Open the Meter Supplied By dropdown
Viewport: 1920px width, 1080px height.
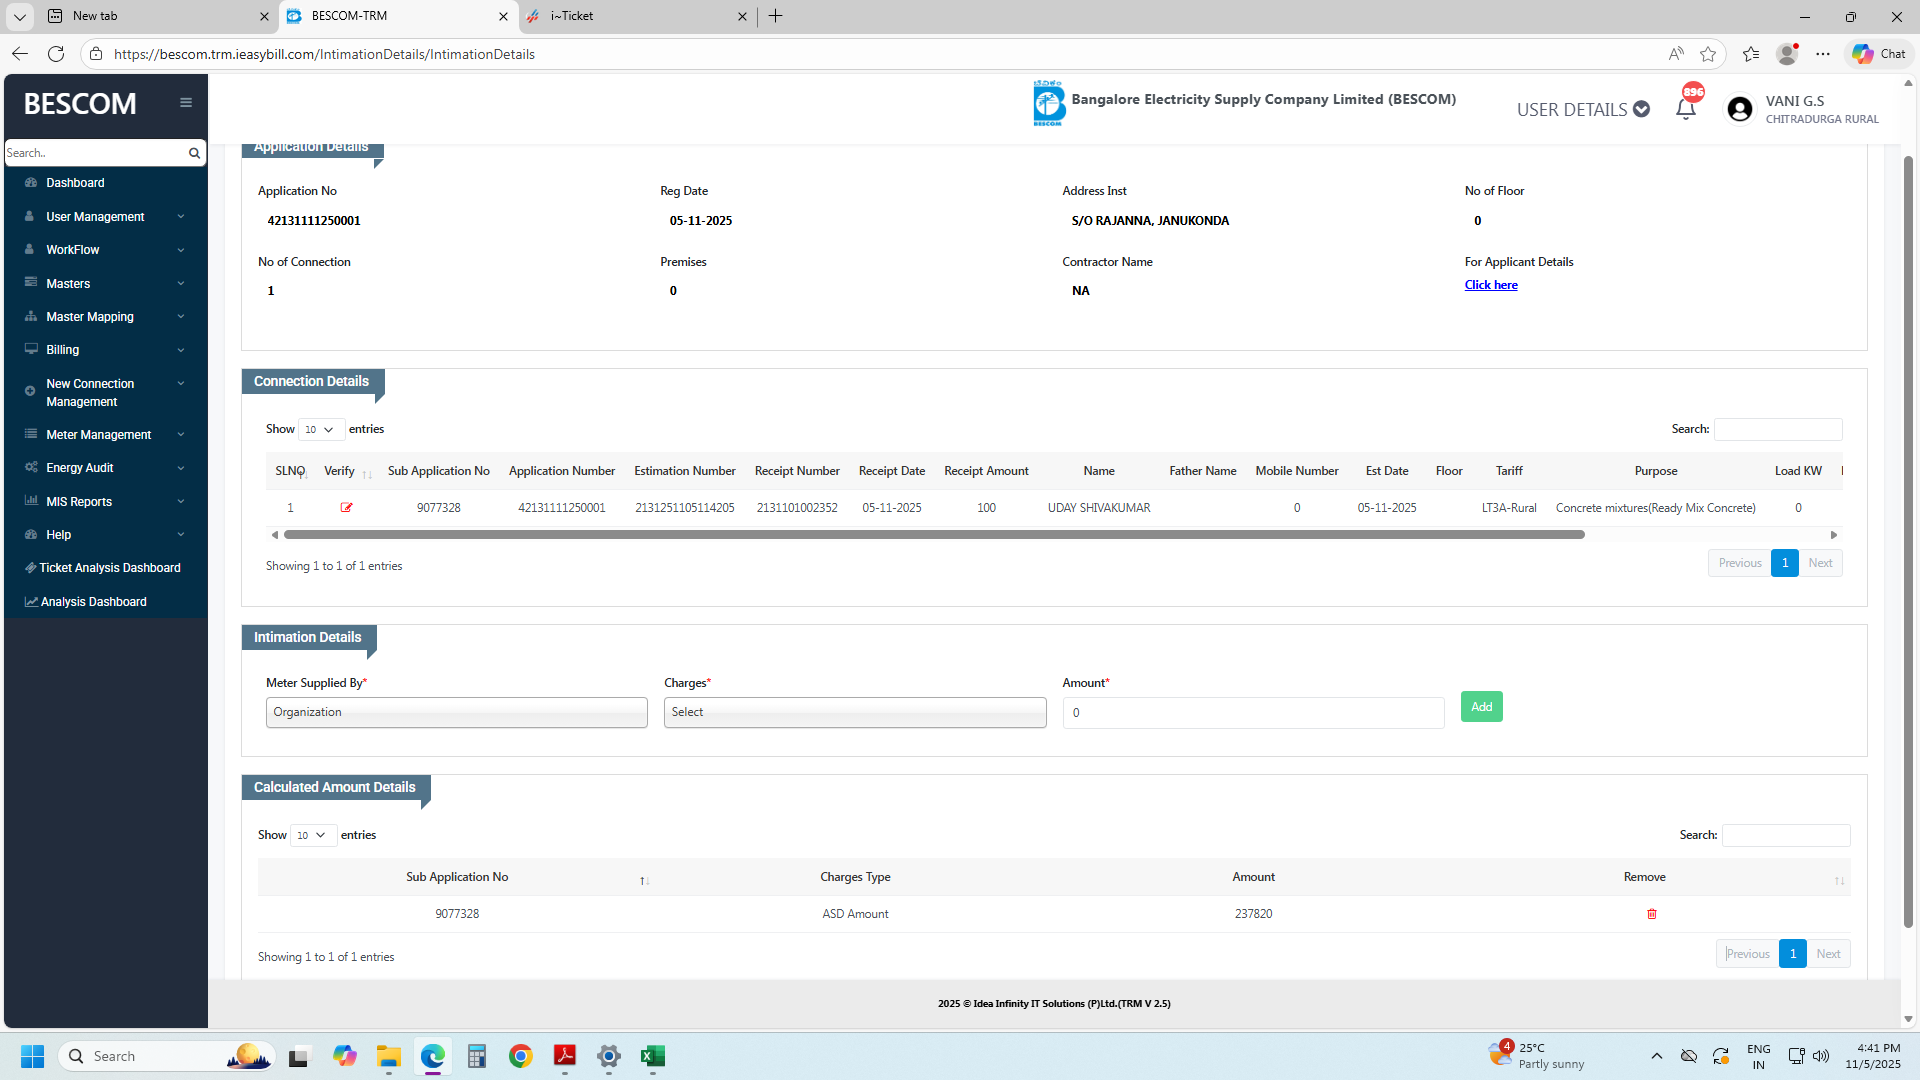(456, 712)
